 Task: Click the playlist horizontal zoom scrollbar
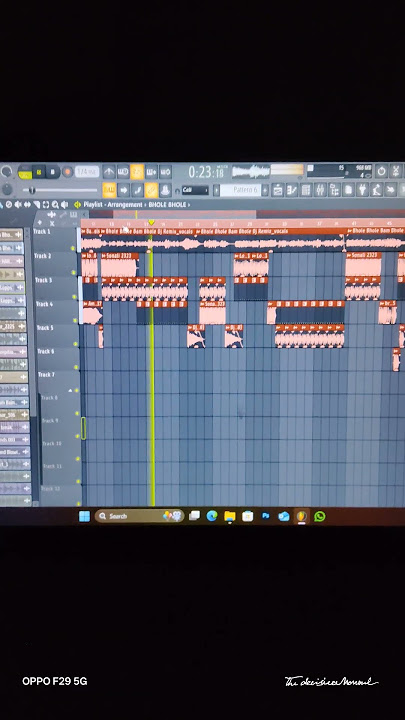184,214
